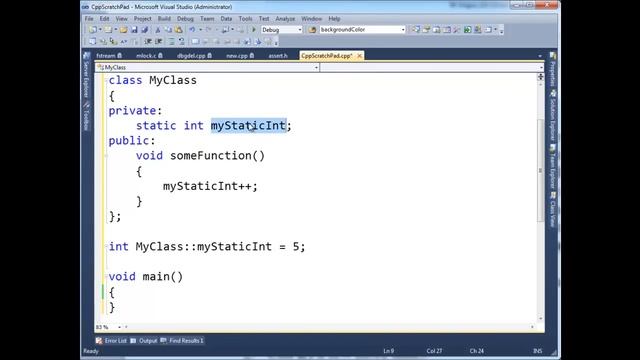Open the File menu
The width and height of the screenshot is (640, 360).
click(x=89, y=19)
